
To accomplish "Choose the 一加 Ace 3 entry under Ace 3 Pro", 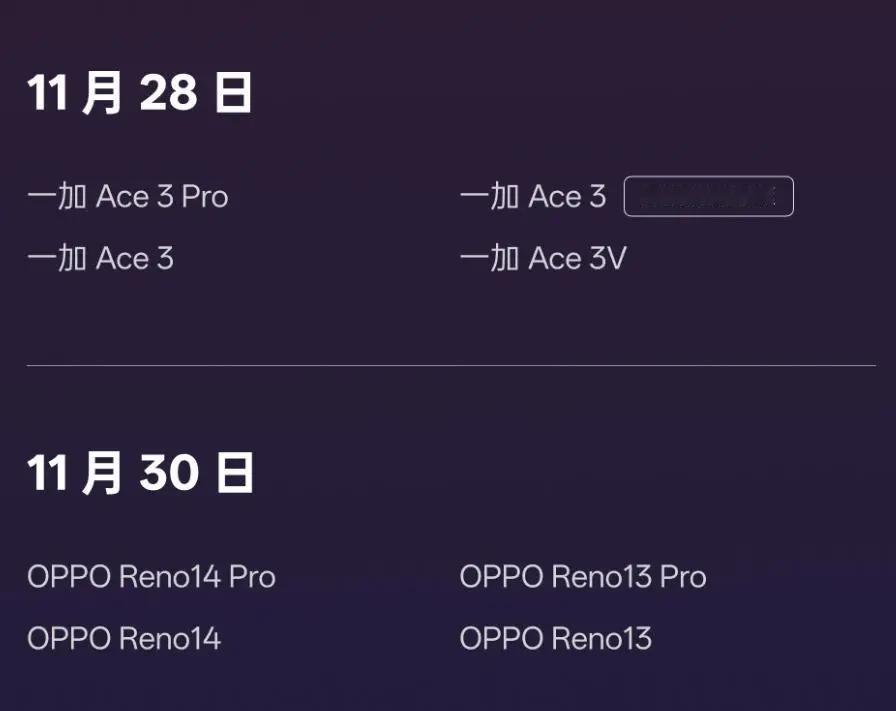I will pos(101,259).
